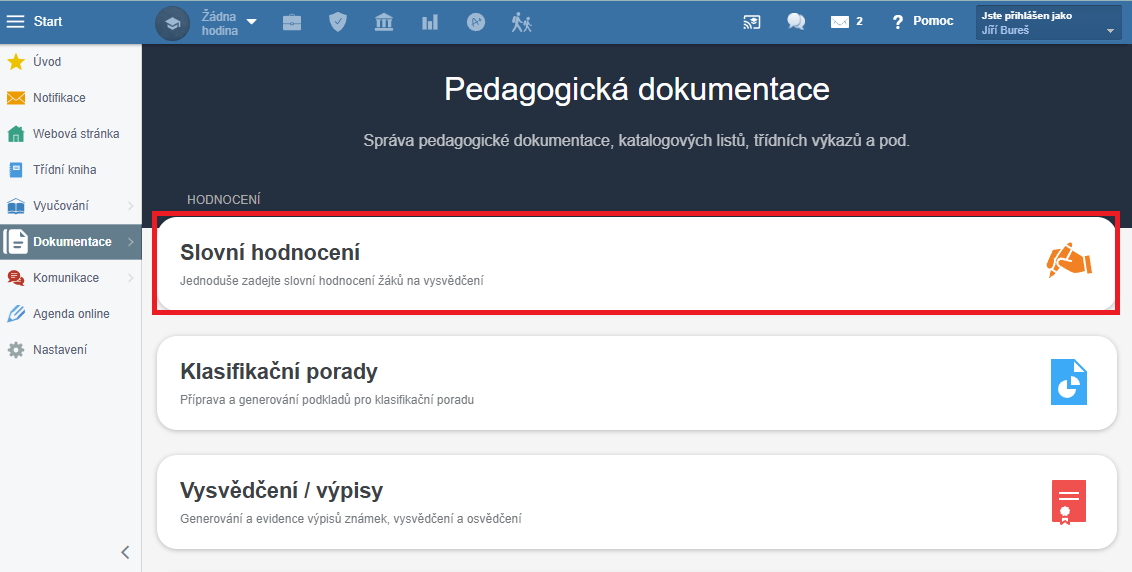Open the hamburger Start menu icon
Image resolution: width=1132 pixels, height=572 pixels.
click(15, 22)
